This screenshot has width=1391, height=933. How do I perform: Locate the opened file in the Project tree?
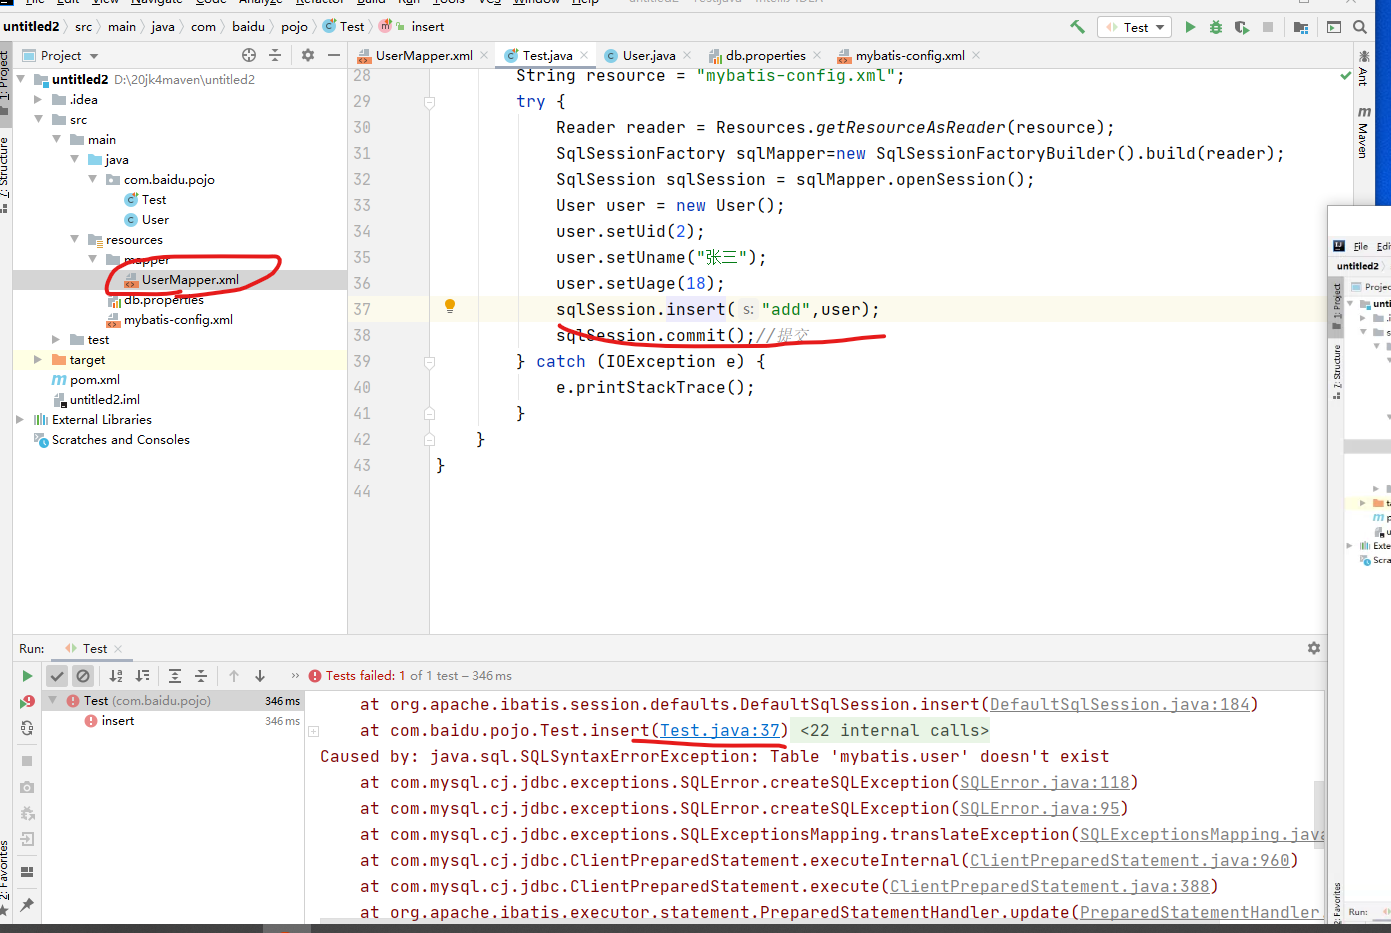click(249, 55)
